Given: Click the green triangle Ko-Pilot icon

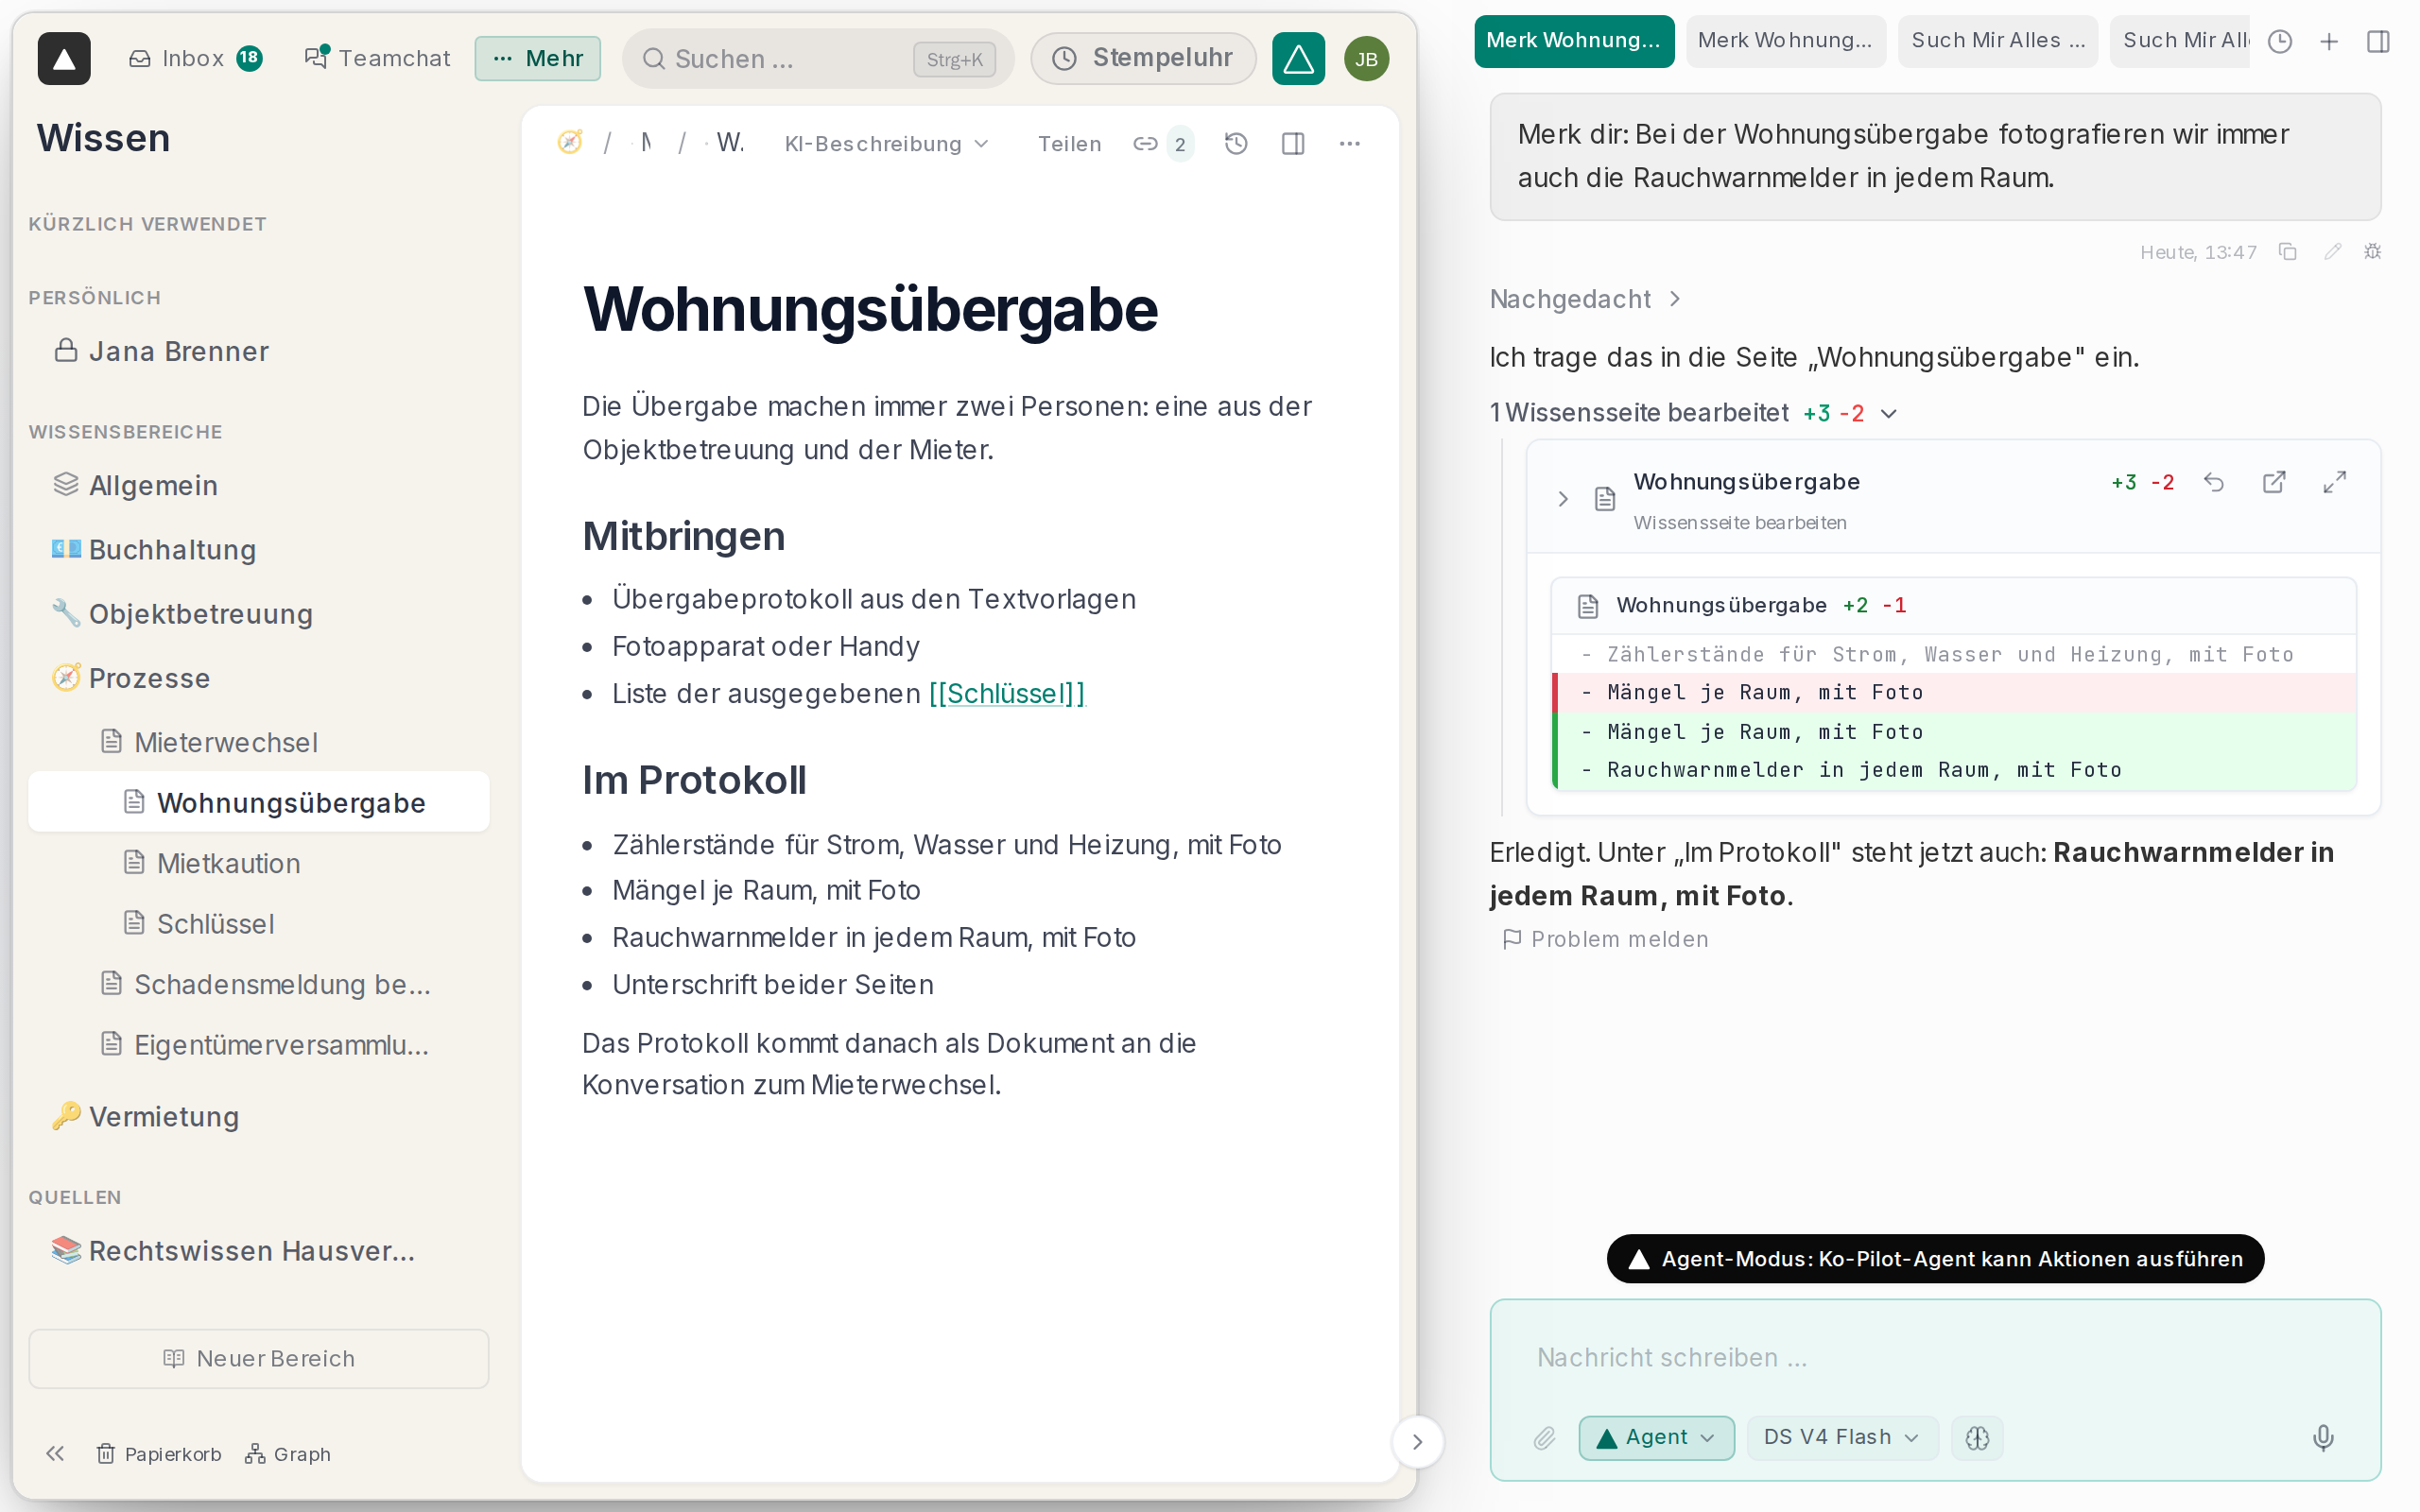Looking at the screenshot, I should pyautogui.click(x=1298, y=58).
